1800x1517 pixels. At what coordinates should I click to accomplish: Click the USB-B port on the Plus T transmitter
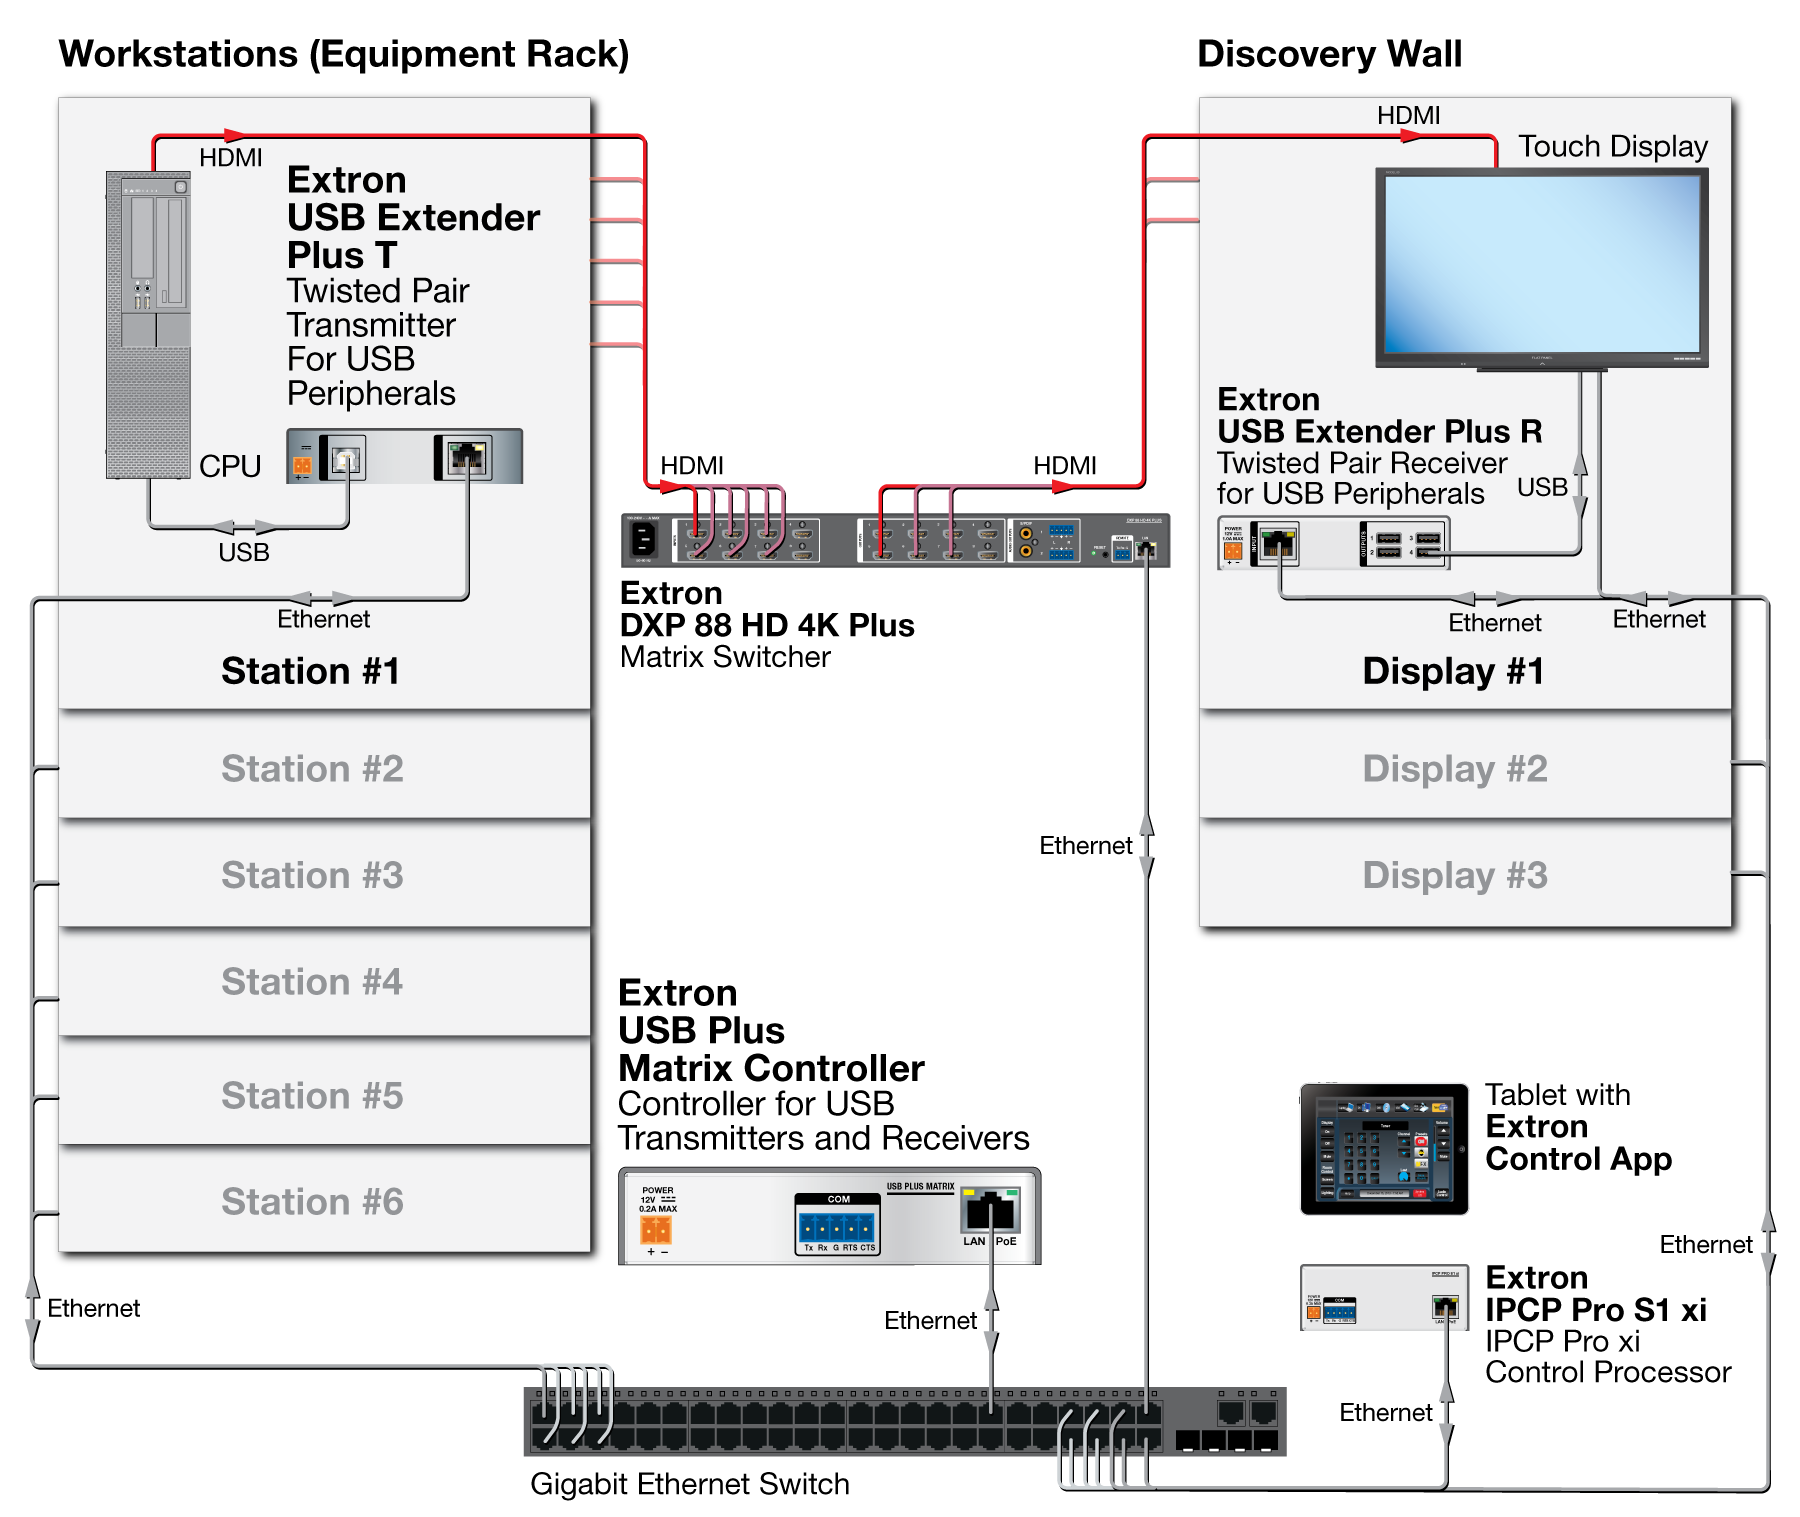click(346, 459)
